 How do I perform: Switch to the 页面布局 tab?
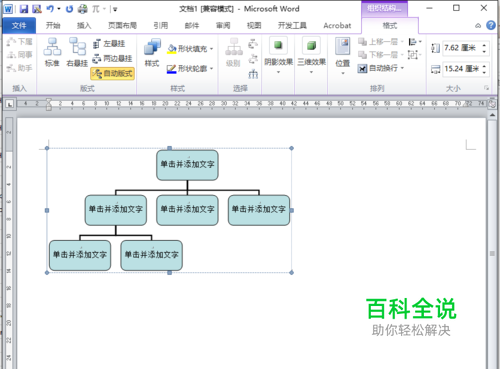point(122,26)
